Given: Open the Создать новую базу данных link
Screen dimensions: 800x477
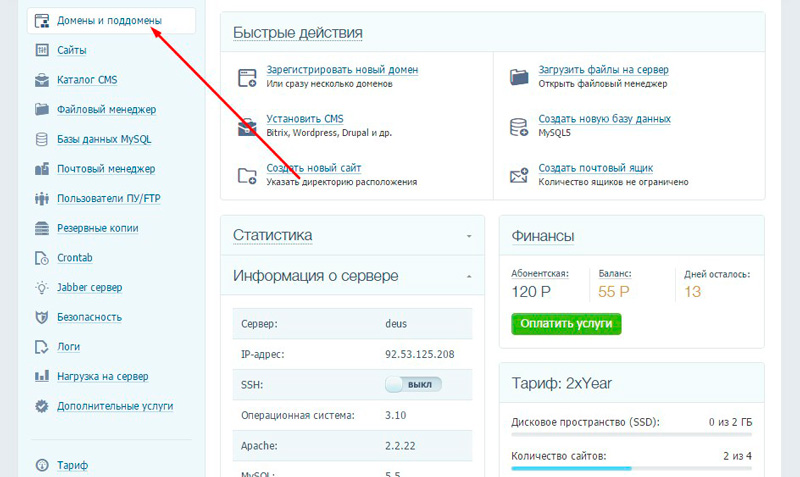Looking at the screenshot, I should [604, 119].
